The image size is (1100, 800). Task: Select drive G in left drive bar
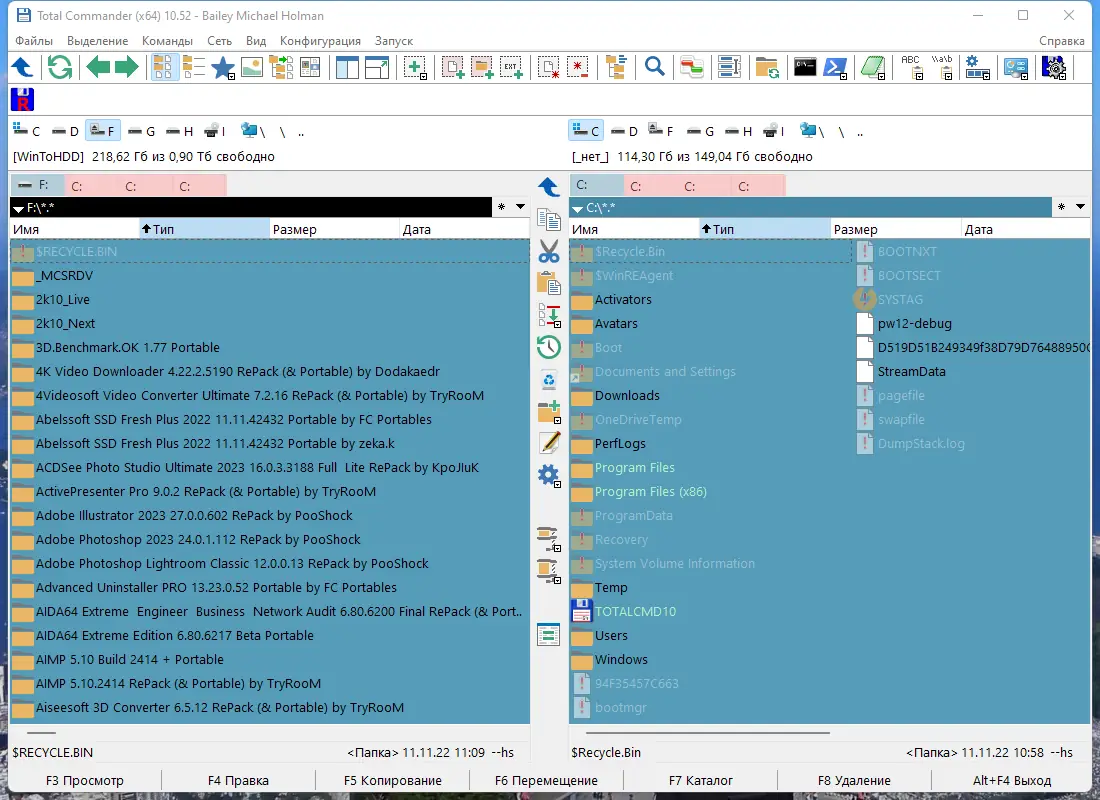point(142,131)
